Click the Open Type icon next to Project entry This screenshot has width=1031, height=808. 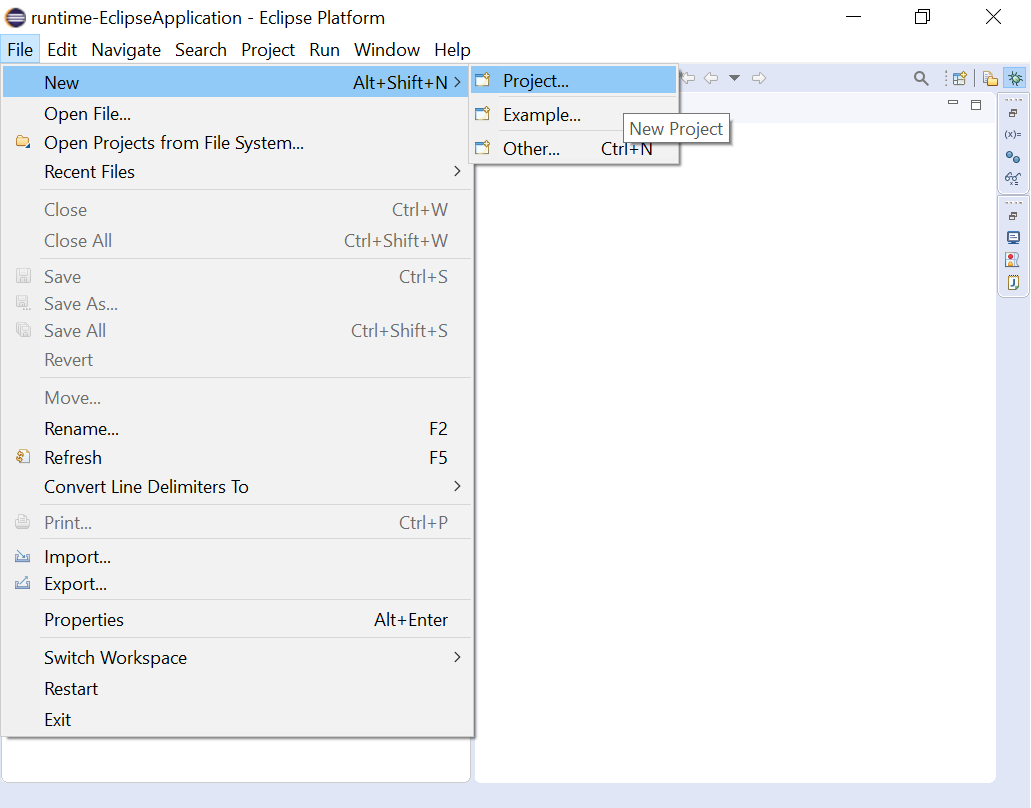coord(483,80)
